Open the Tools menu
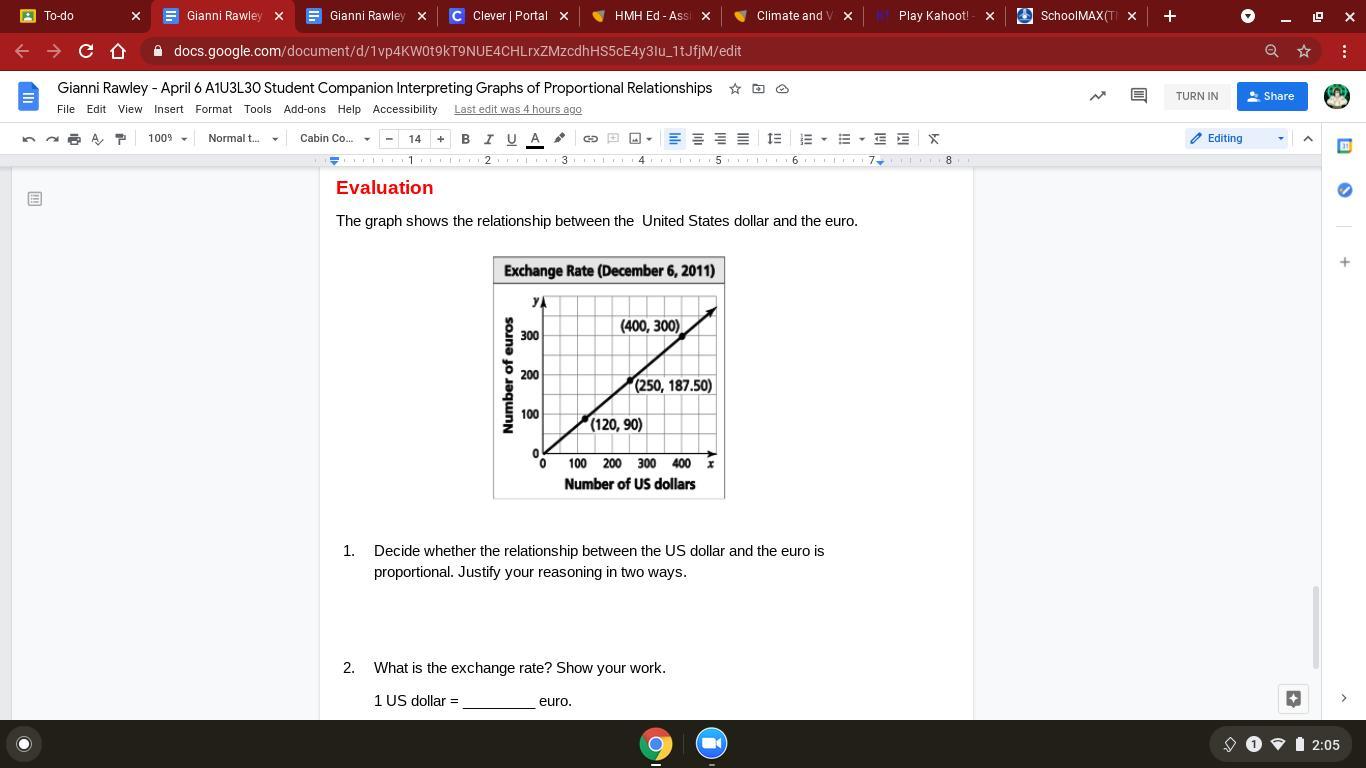Viewport: 1366px width, 768px height. pos(257,109)
